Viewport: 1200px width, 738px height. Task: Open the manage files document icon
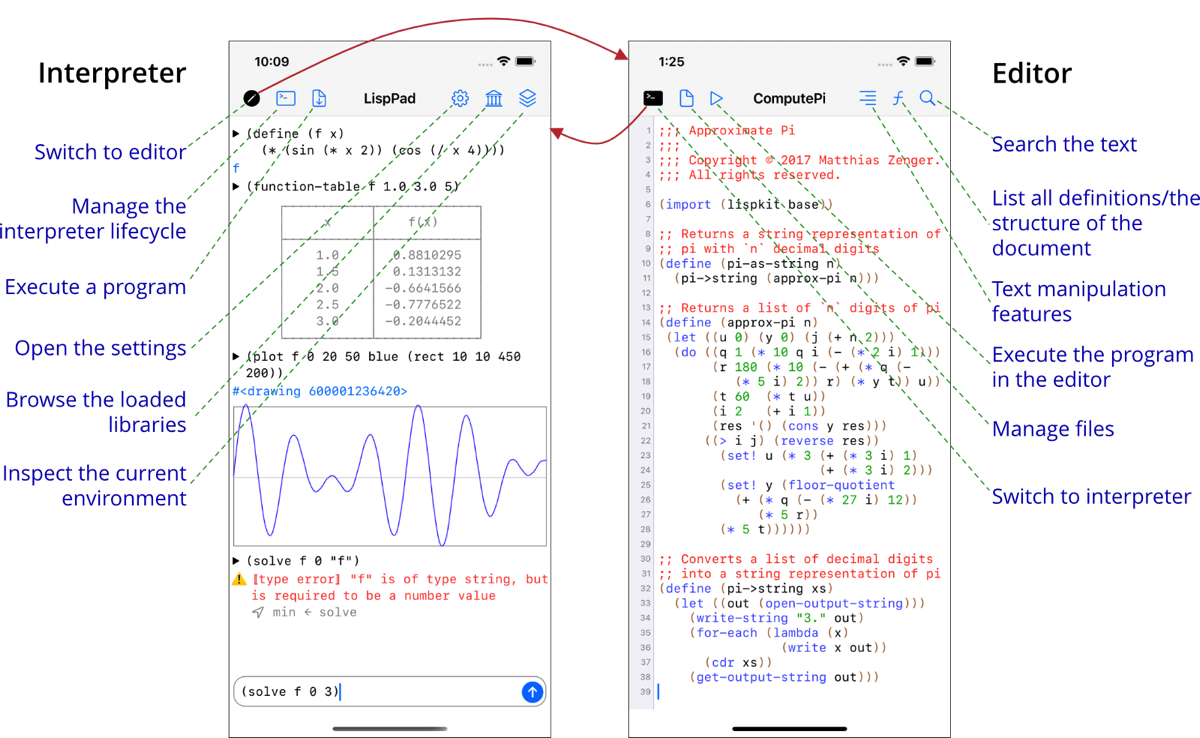pos(686,98)
